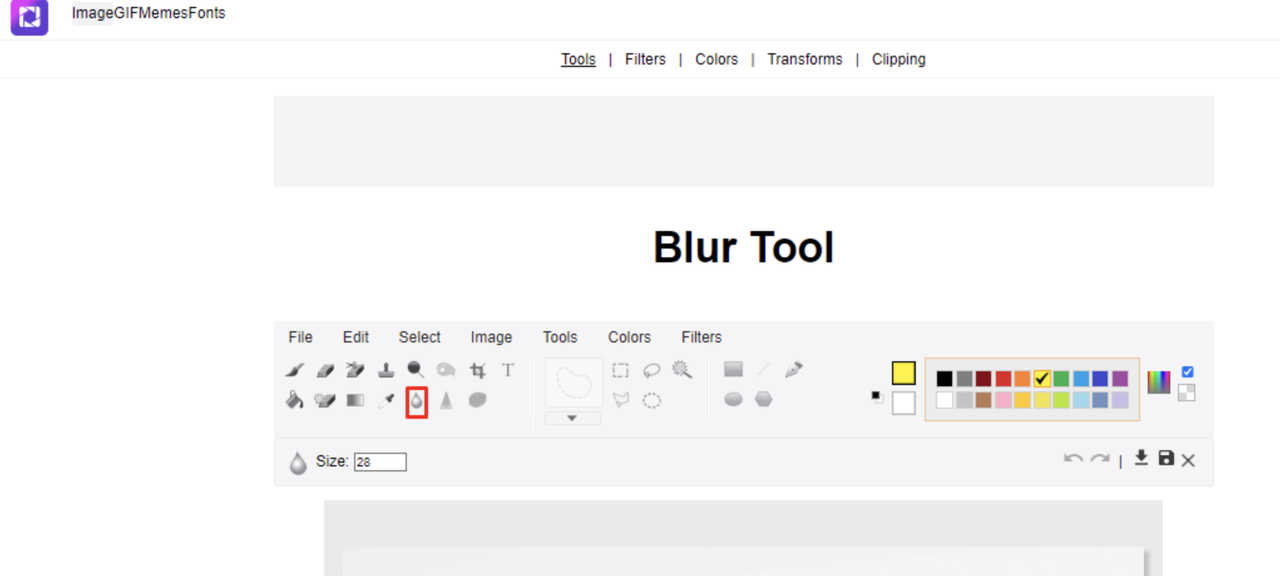Choose the Pen nib tool
This screenshot has width=1280, height=576.
point(794,370)
